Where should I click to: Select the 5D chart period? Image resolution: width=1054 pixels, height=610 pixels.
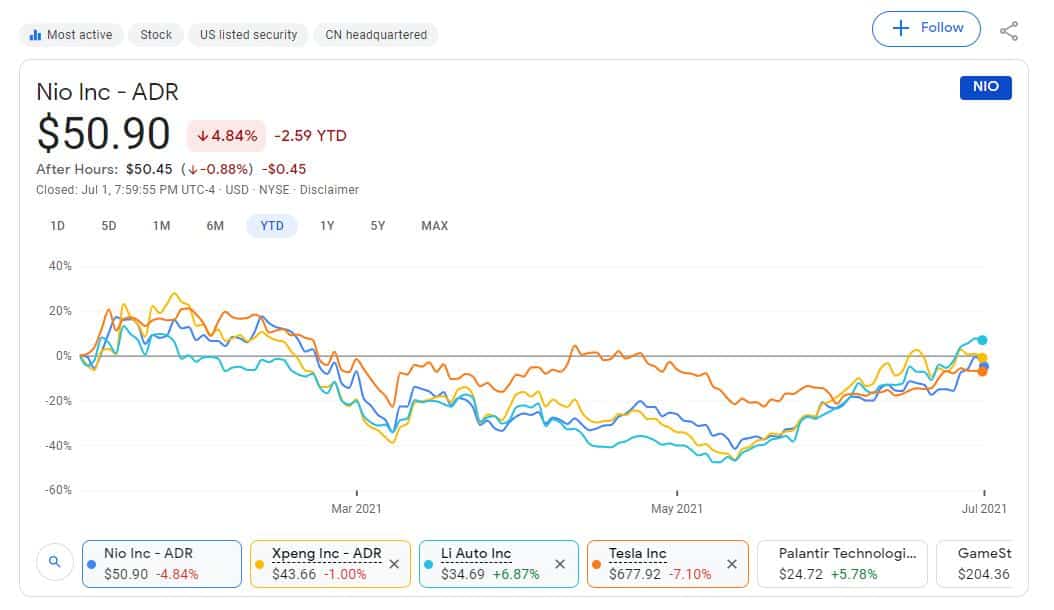[x=108, y=226]
